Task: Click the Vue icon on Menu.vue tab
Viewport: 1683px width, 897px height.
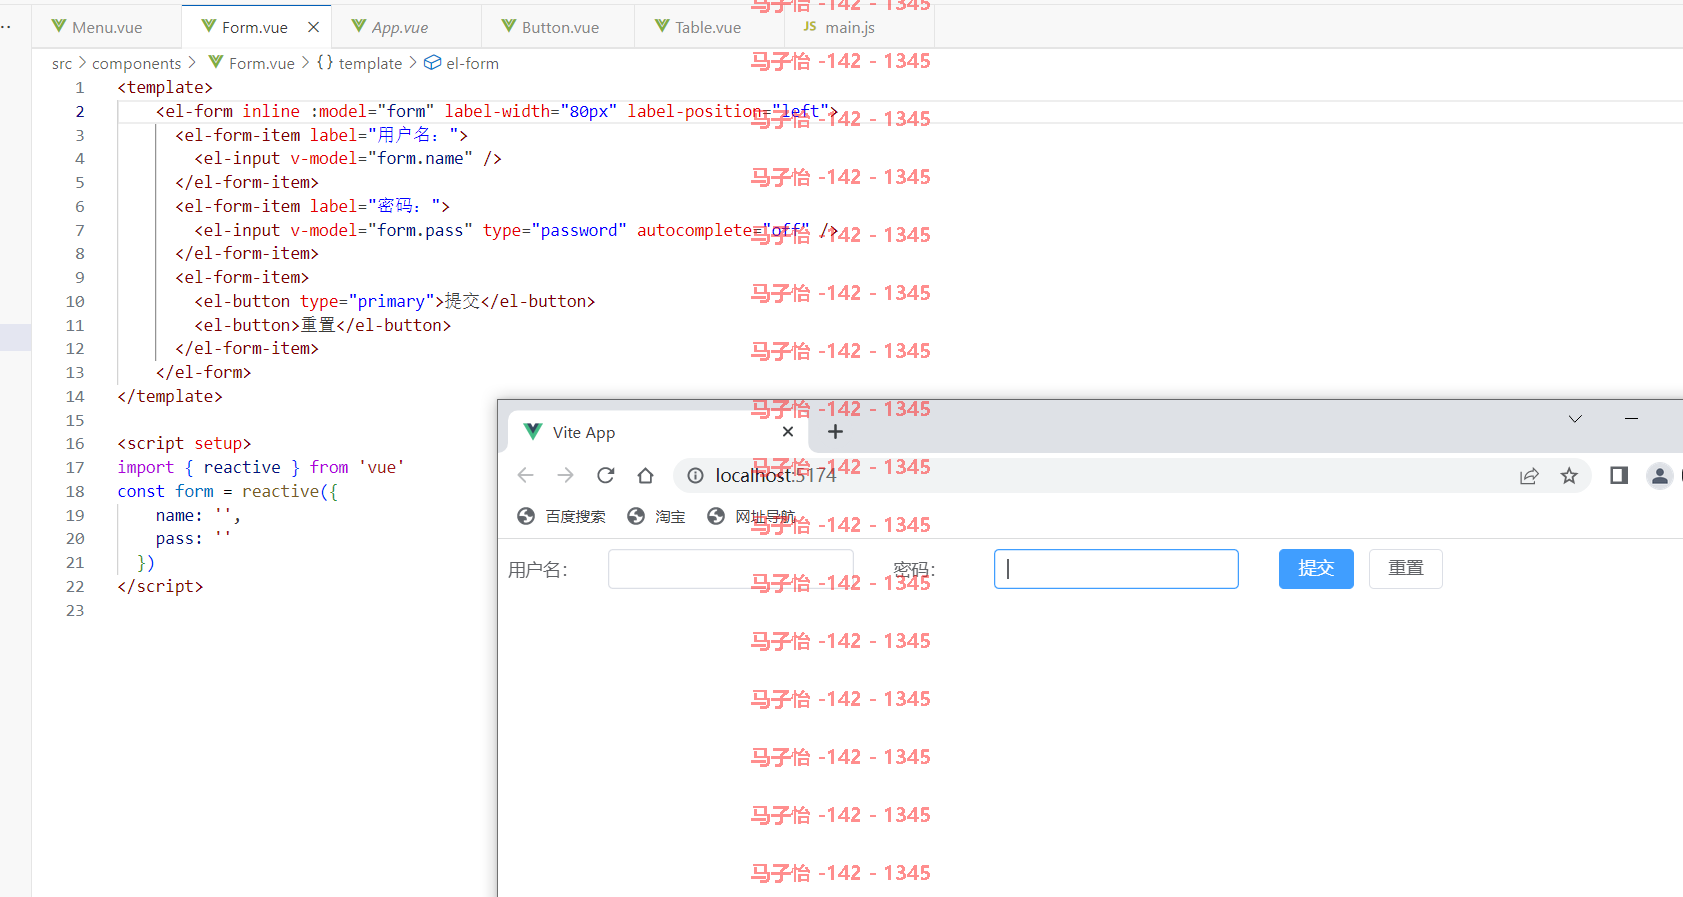Action: tap(59, 26)
